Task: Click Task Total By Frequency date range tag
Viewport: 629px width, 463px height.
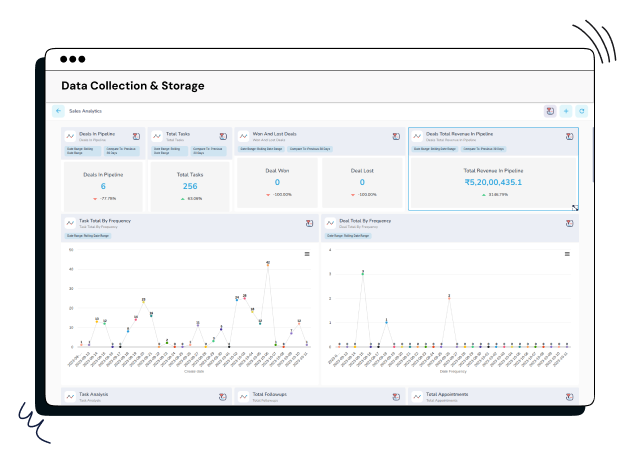Action: tap(88, 236)
